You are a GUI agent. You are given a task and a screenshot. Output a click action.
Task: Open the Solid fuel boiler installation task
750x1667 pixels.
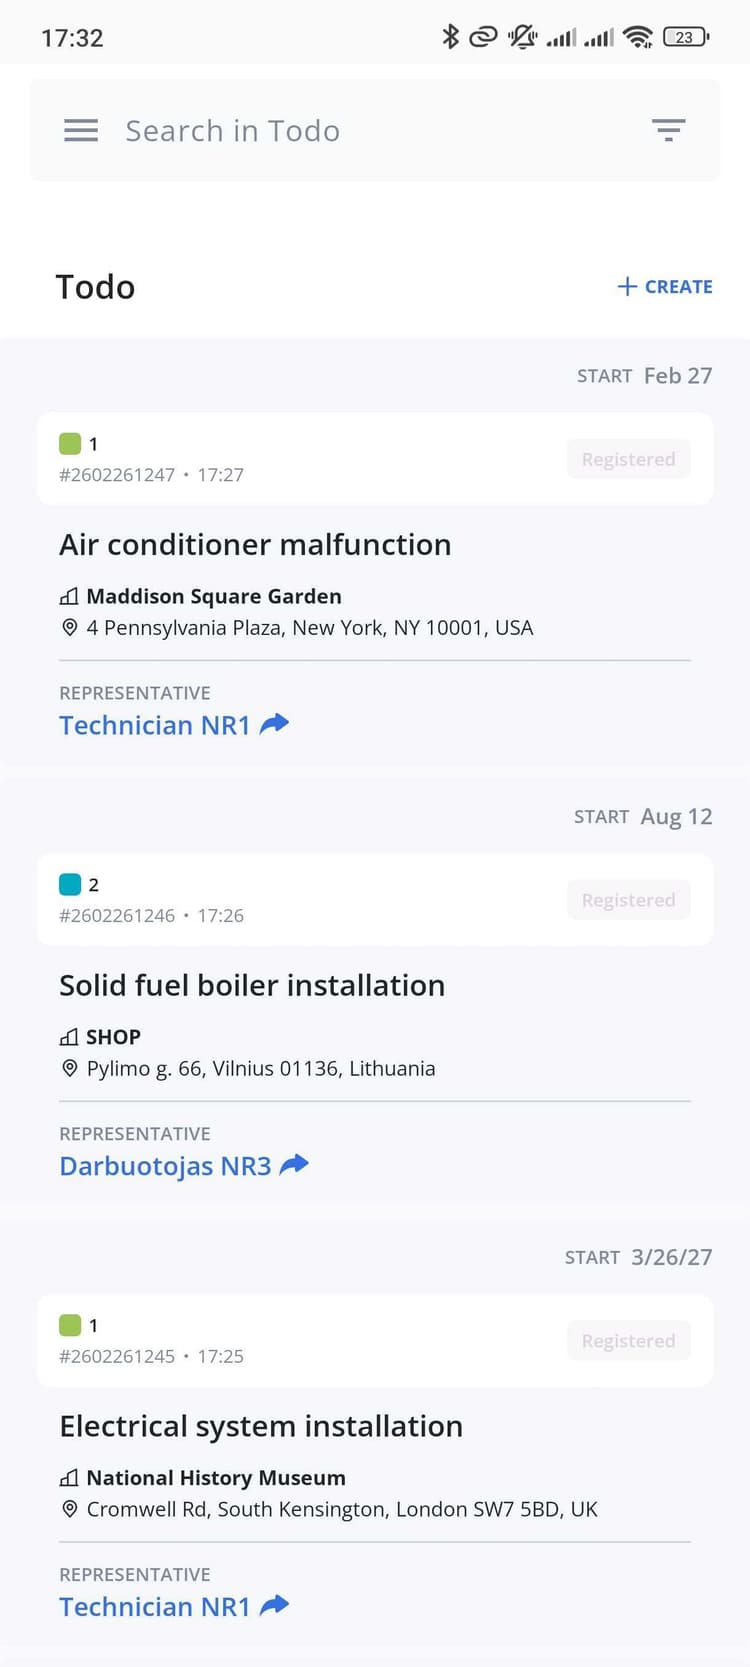tap(252, 986)
